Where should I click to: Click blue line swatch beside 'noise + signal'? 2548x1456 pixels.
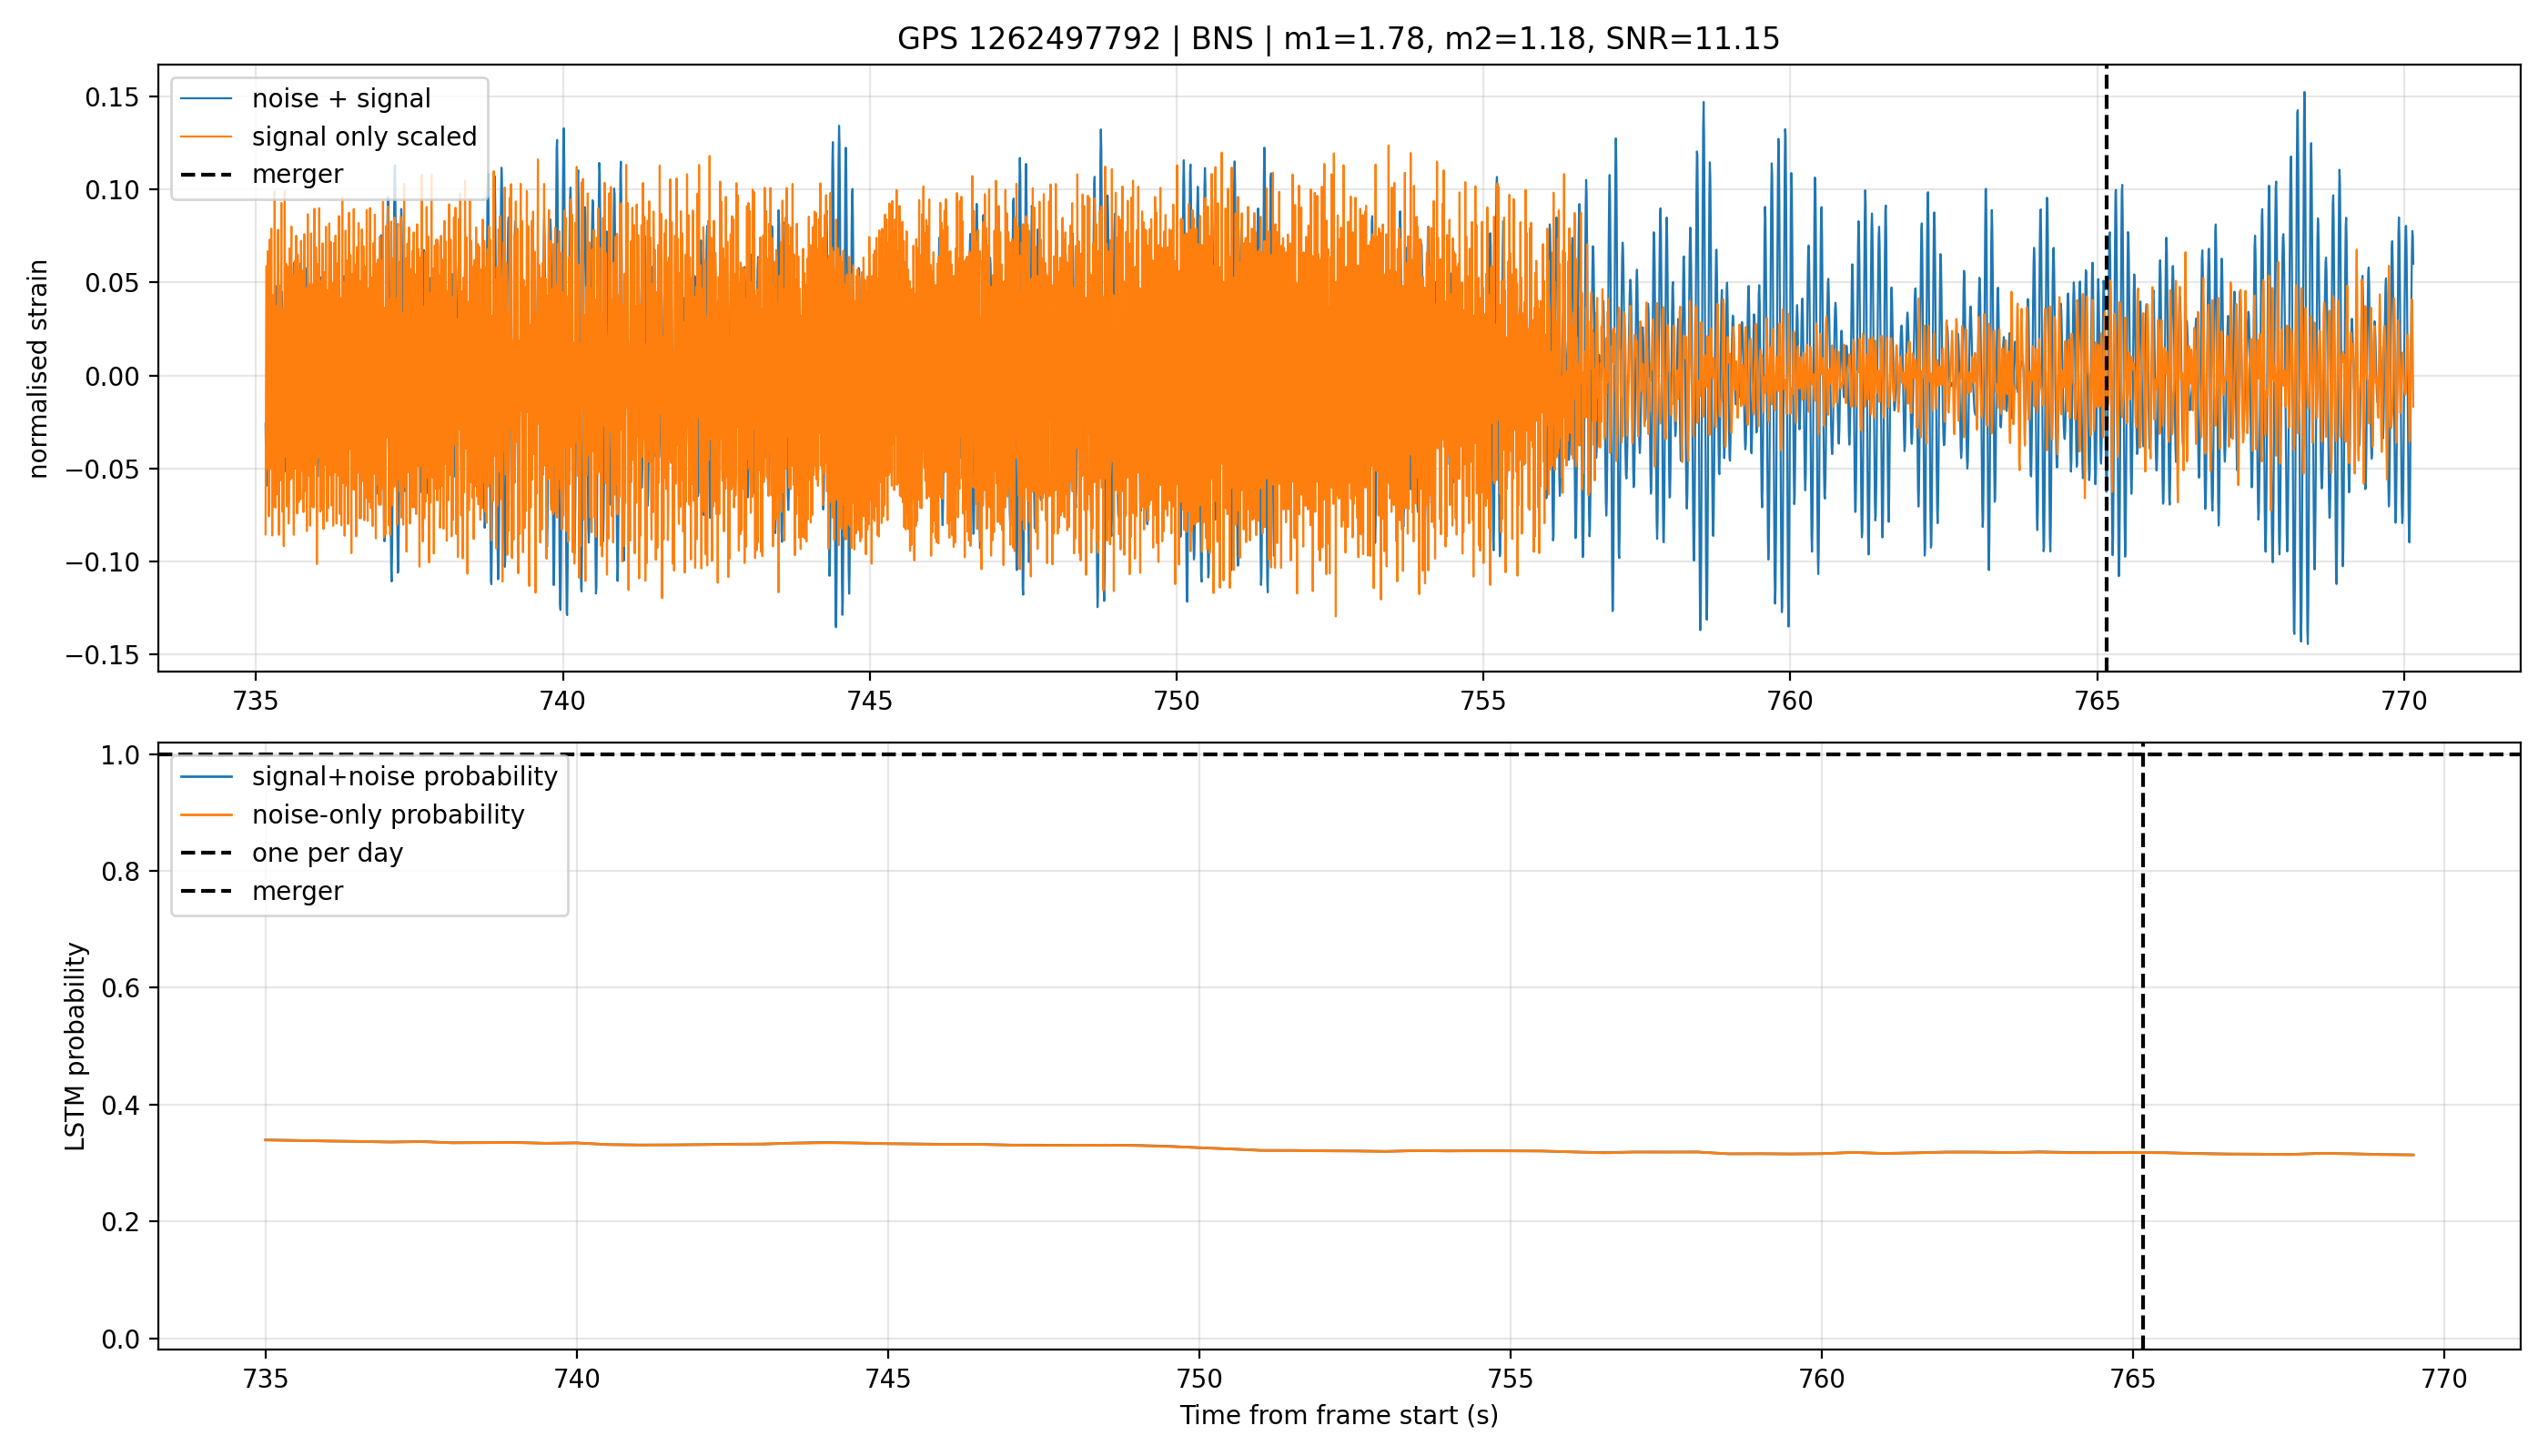click(x=206, y=99)
